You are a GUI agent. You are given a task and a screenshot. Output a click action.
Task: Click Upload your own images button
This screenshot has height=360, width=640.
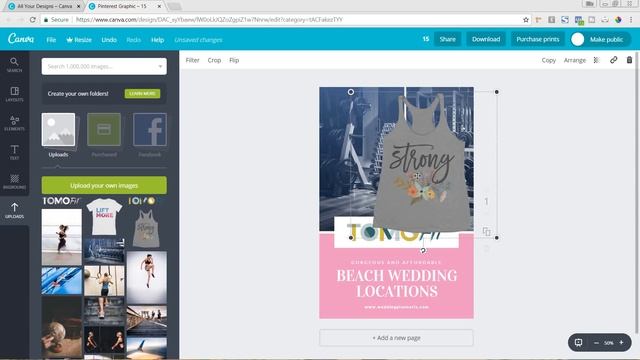pyautogui.click(x=104, y=185)
